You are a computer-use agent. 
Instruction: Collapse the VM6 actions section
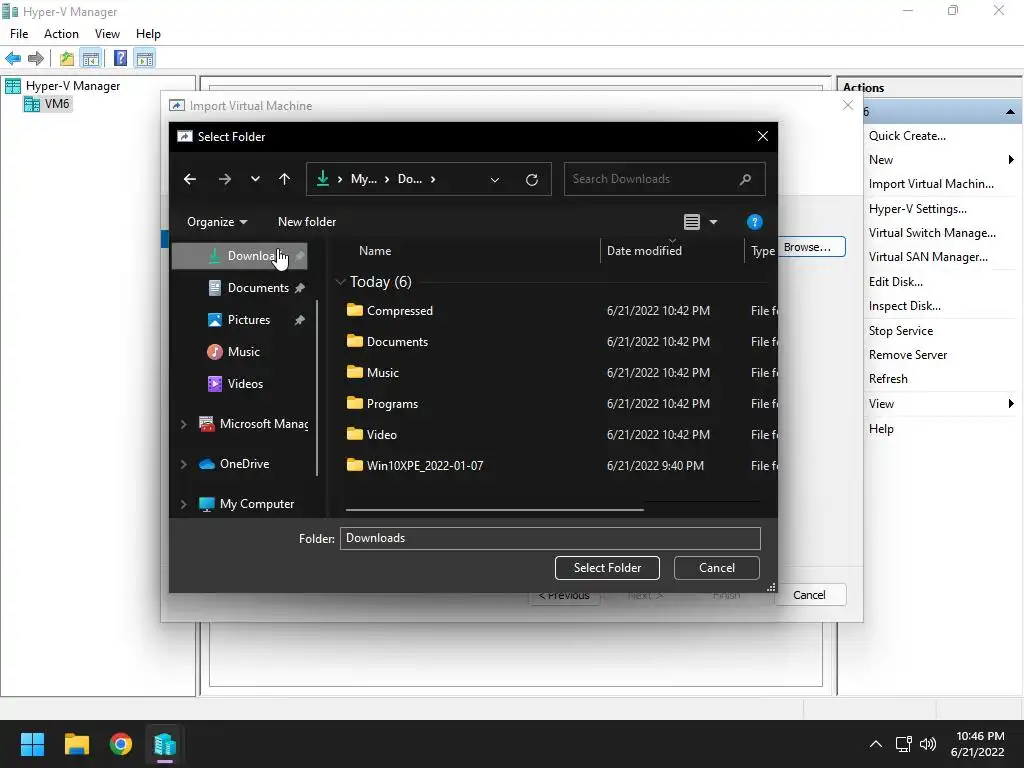[1010, 112]
